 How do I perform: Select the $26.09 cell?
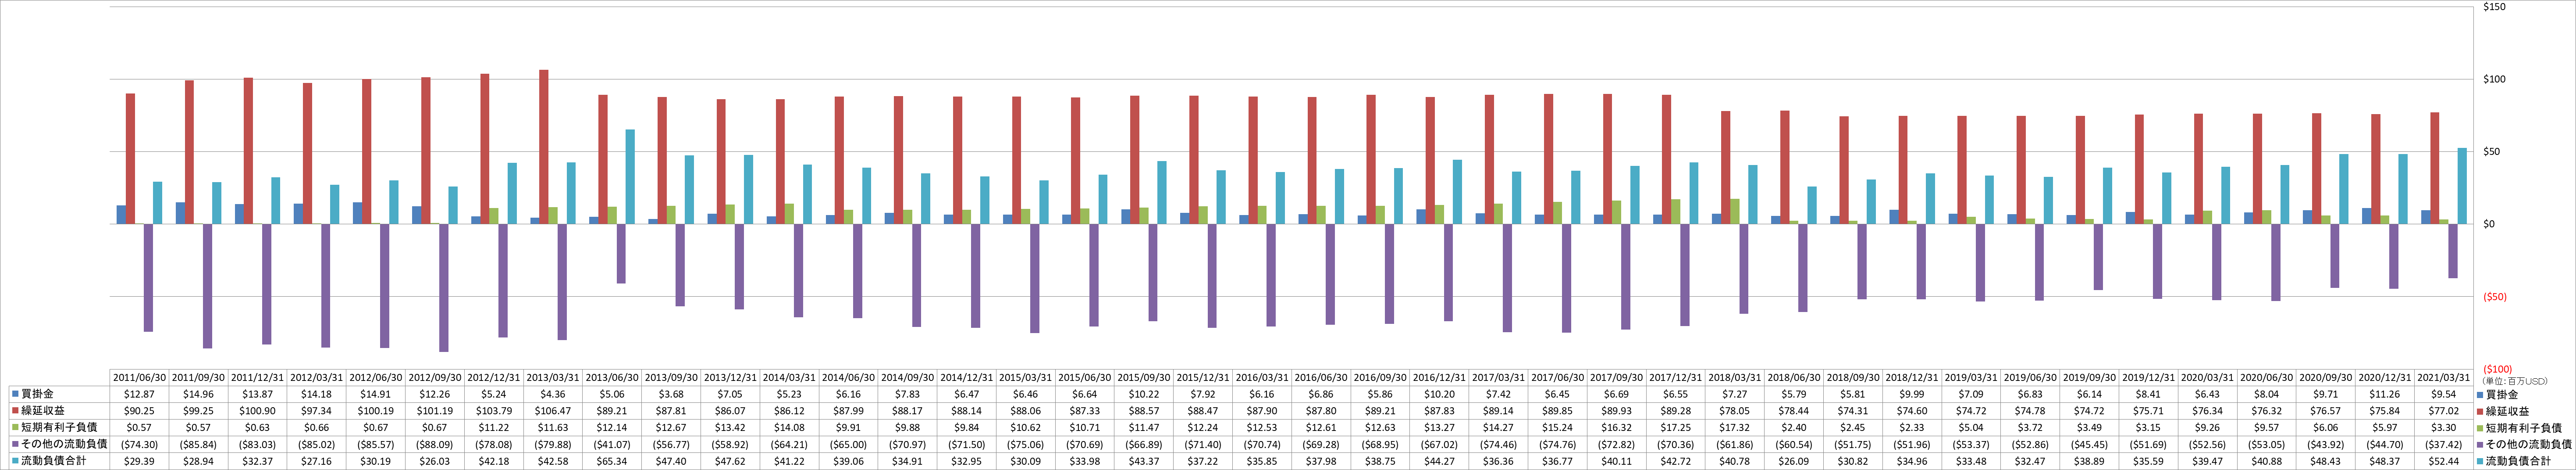click(1795, 461)
